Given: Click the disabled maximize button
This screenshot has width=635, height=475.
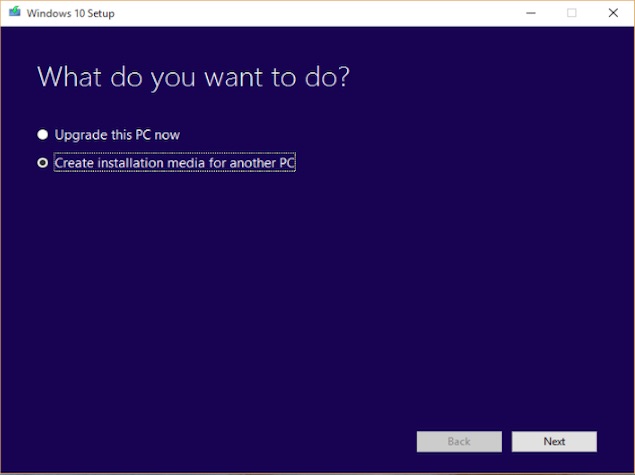Looking at the screenshot, I should pyautogui.click(x=572, y=13).
